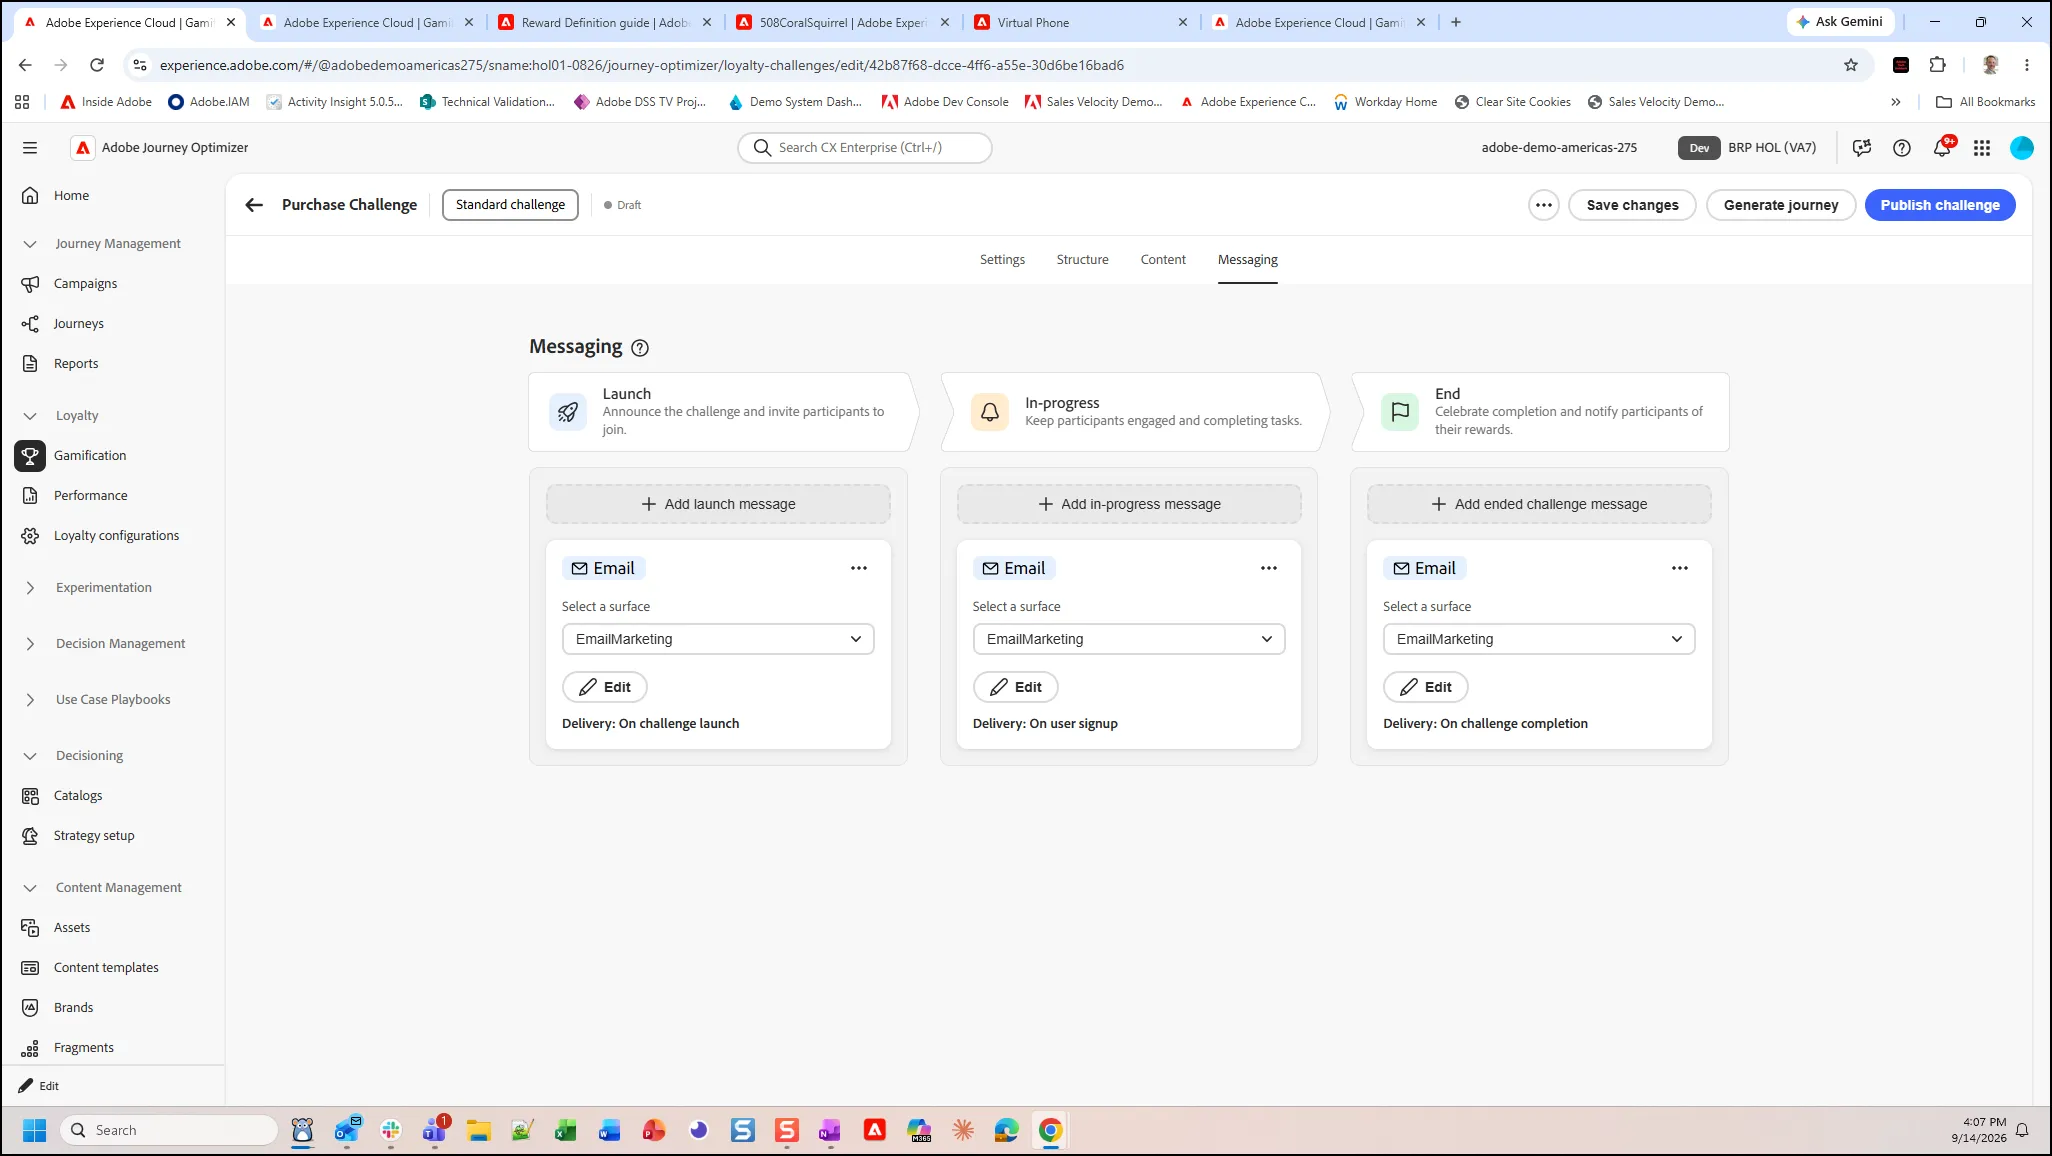Click the feedback chat icon in header

[1862, 148]
